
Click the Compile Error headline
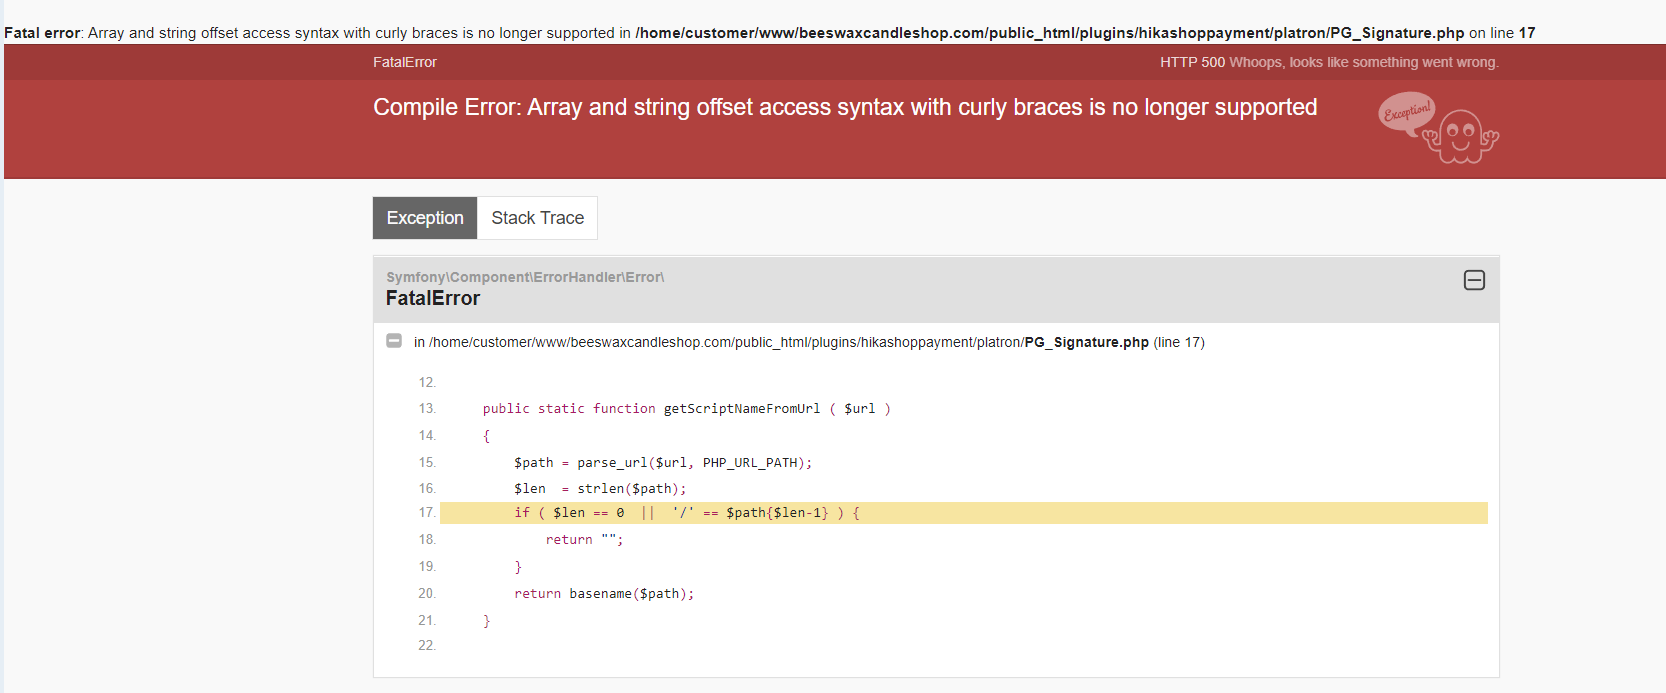pyautogui.click(x=845, y=107)
